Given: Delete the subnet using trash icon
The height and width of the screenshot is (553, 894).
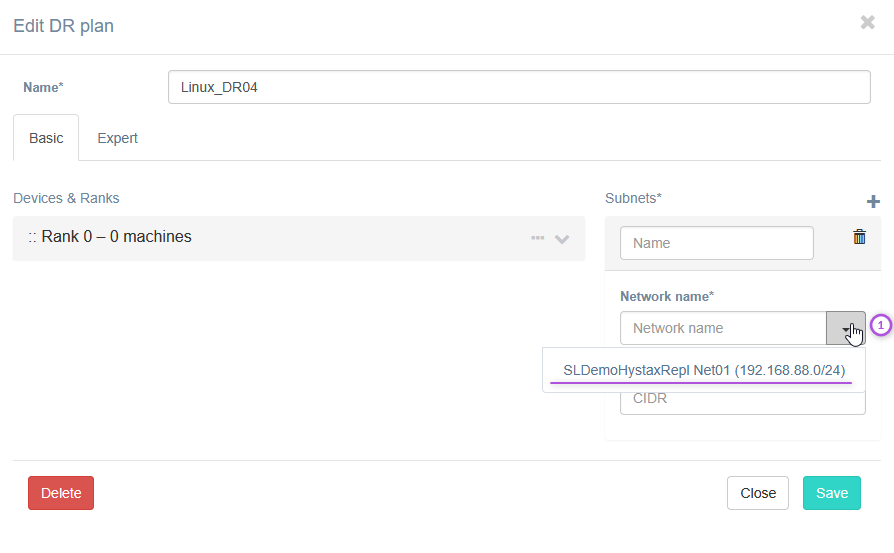Looking at the screenshot, I should 859,237.
